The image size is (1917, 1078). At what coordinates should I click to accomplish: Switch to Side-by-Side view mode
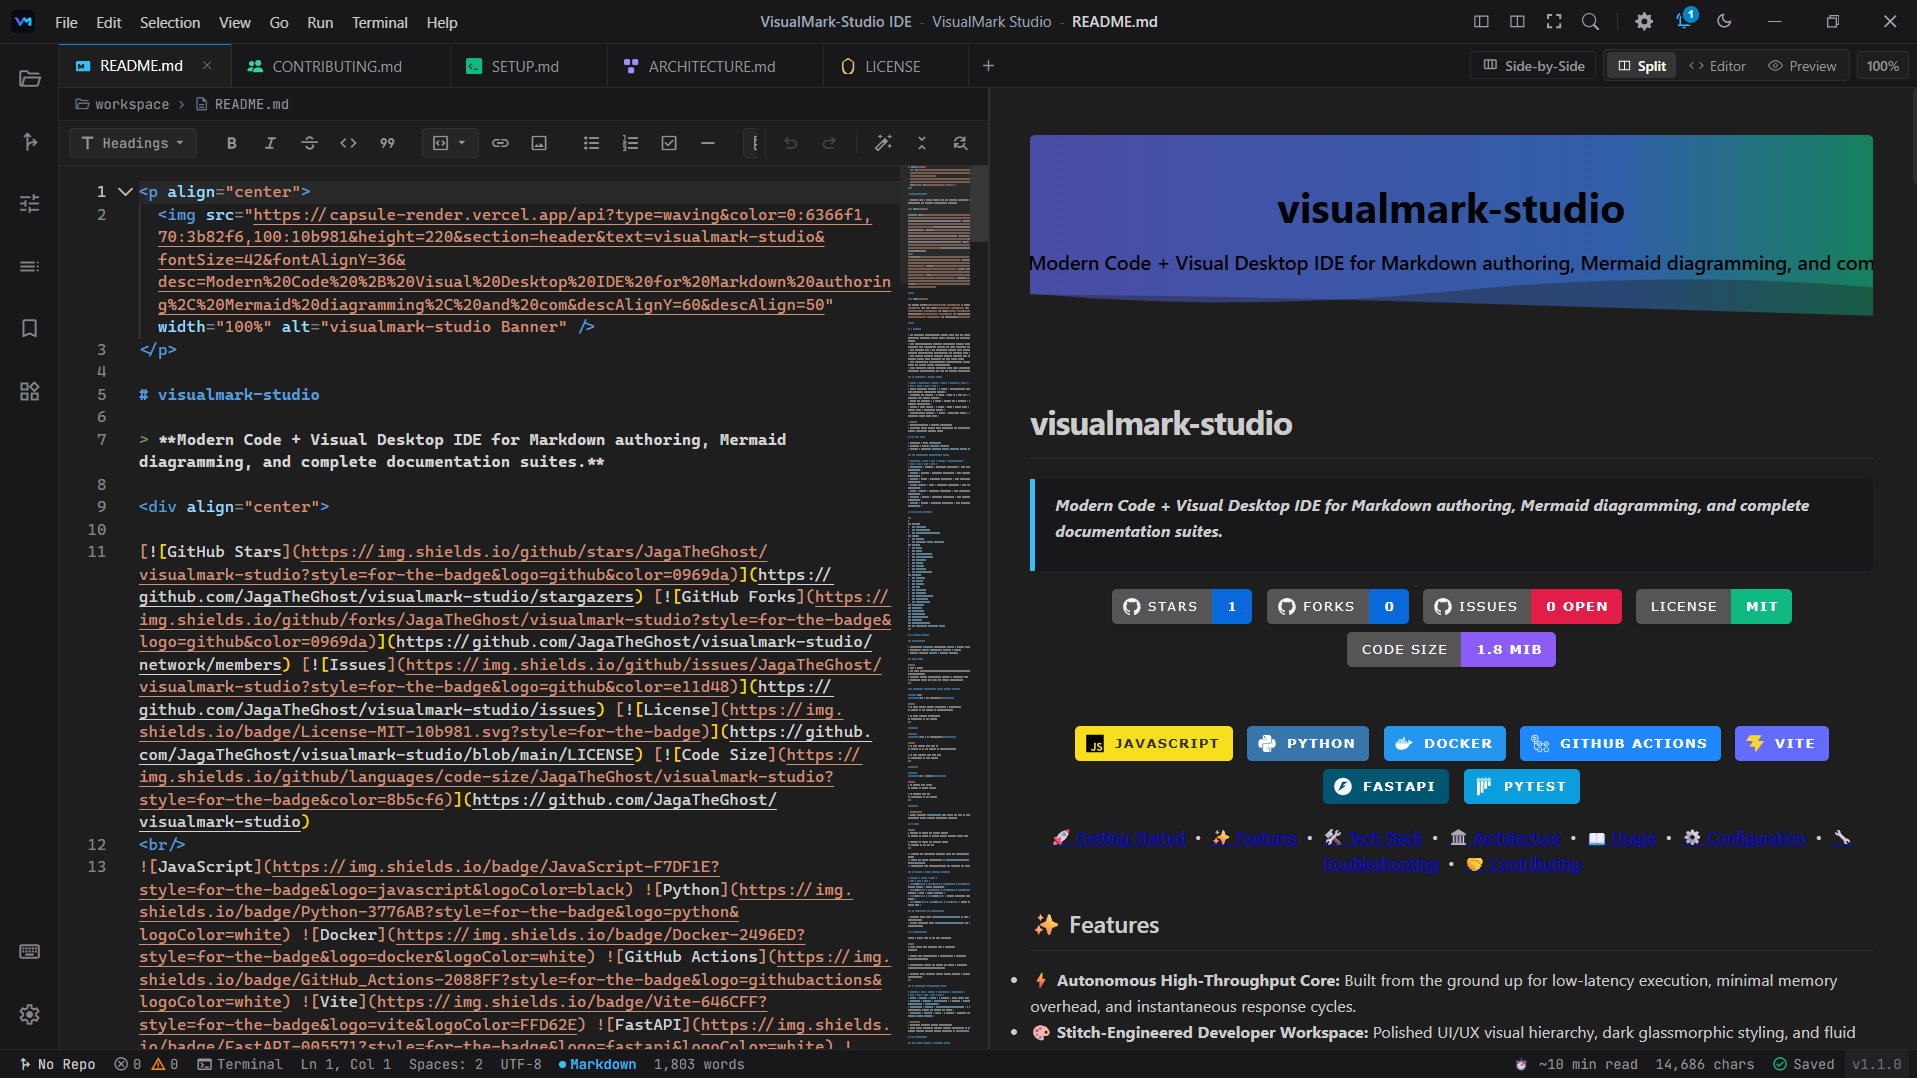(x=1534, y=66)
